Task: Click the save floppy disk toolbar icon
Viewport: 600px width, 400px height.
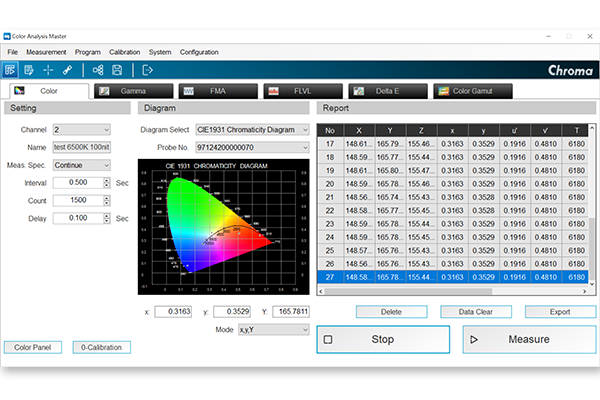Action: tap(117, 70)
